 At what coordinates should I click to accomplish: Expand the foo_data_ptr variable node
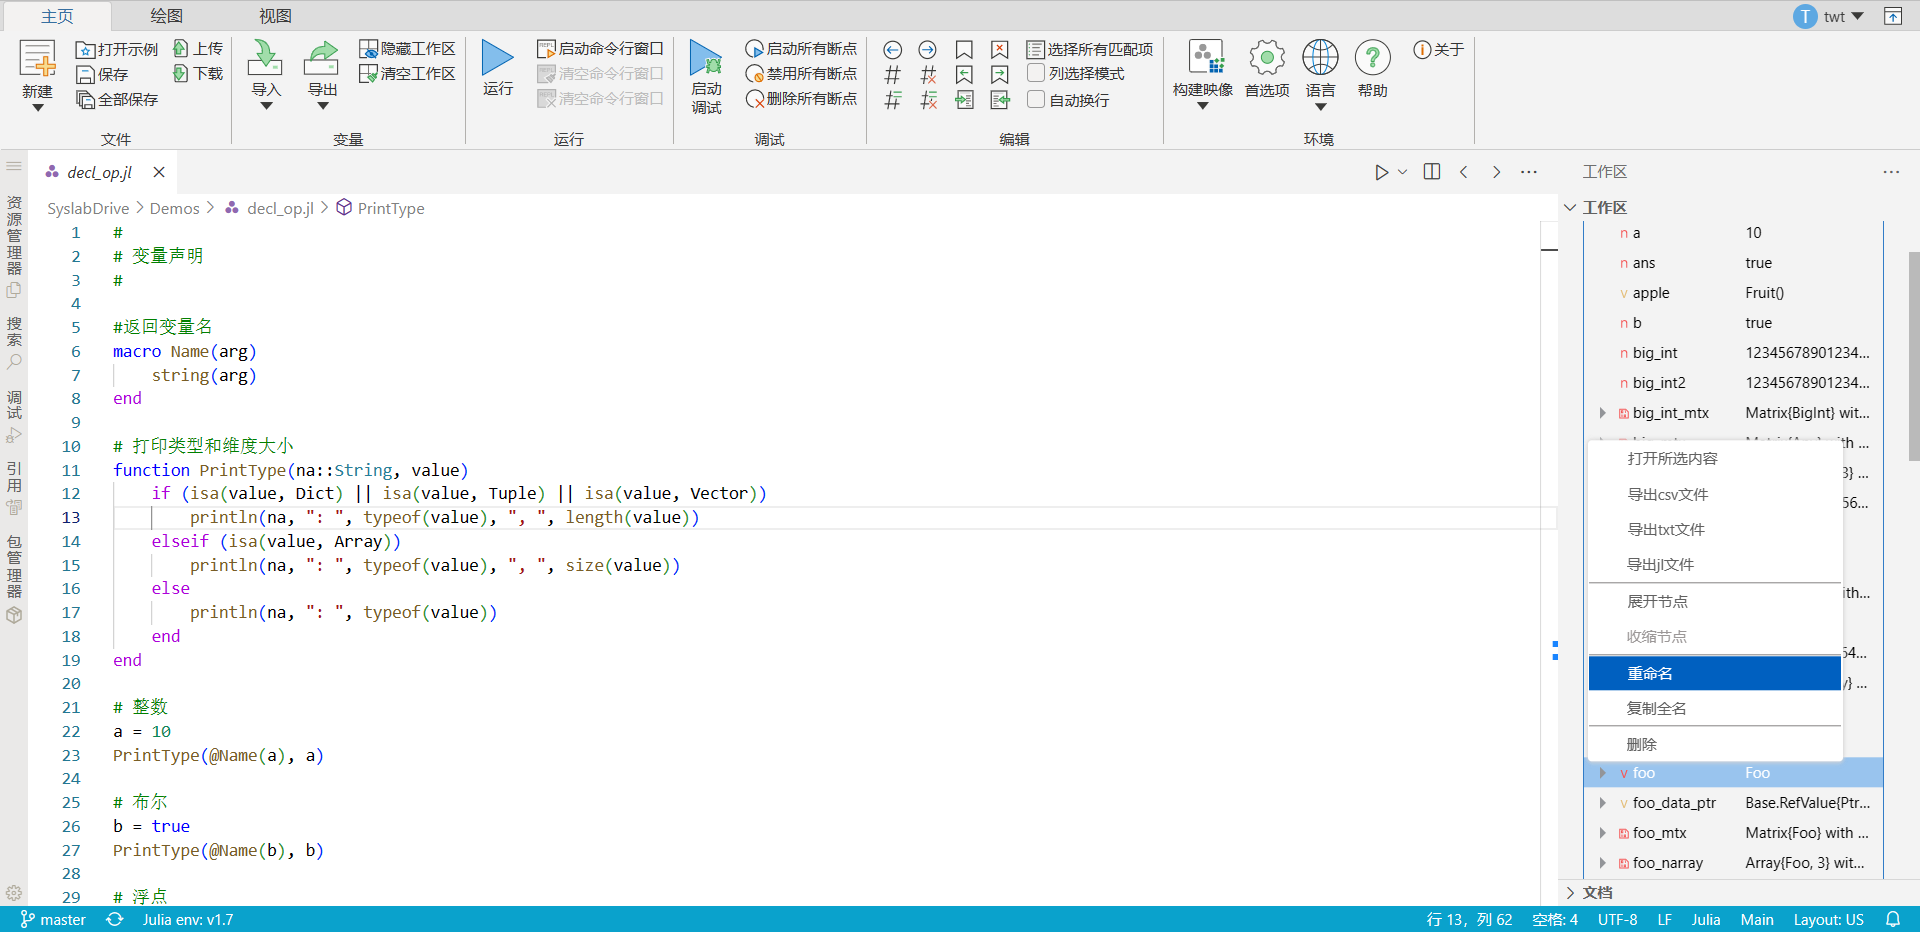[1602, 803]
